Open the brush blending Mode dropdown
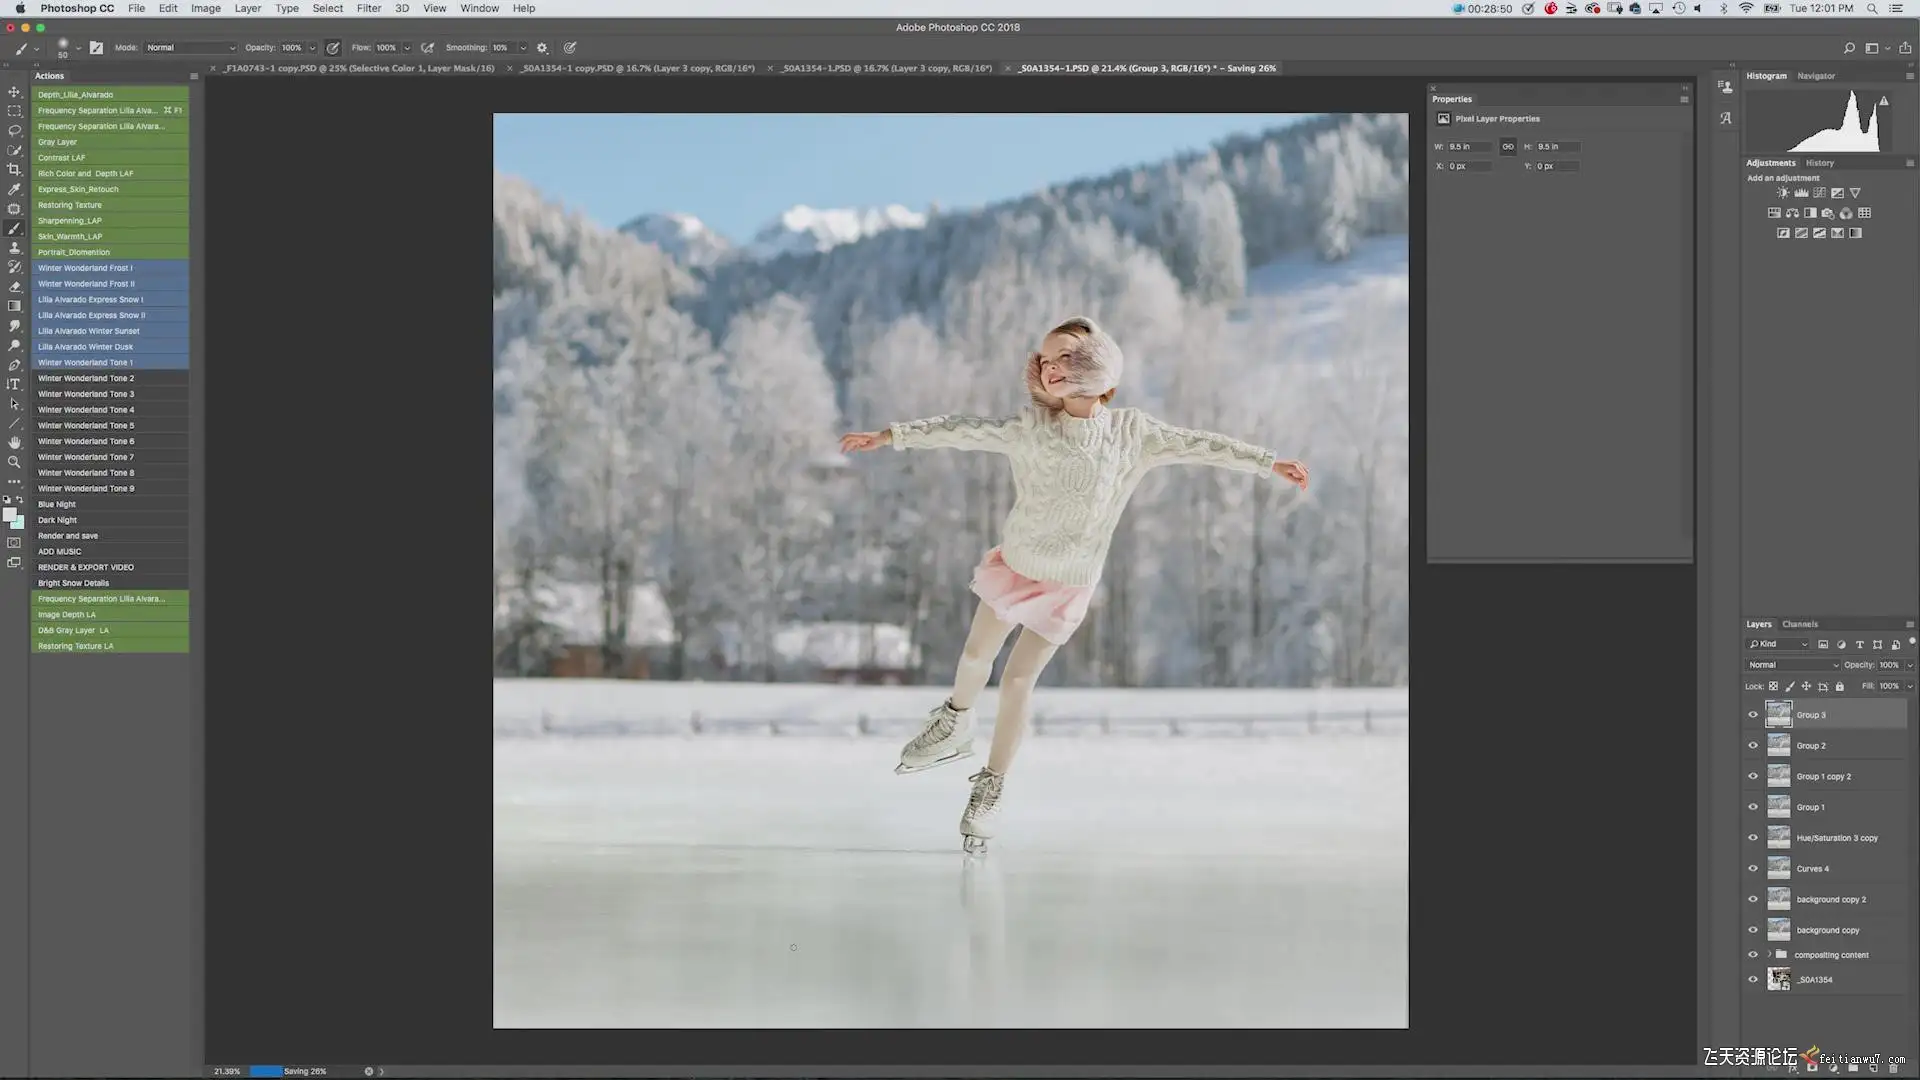 click(190, 47)
